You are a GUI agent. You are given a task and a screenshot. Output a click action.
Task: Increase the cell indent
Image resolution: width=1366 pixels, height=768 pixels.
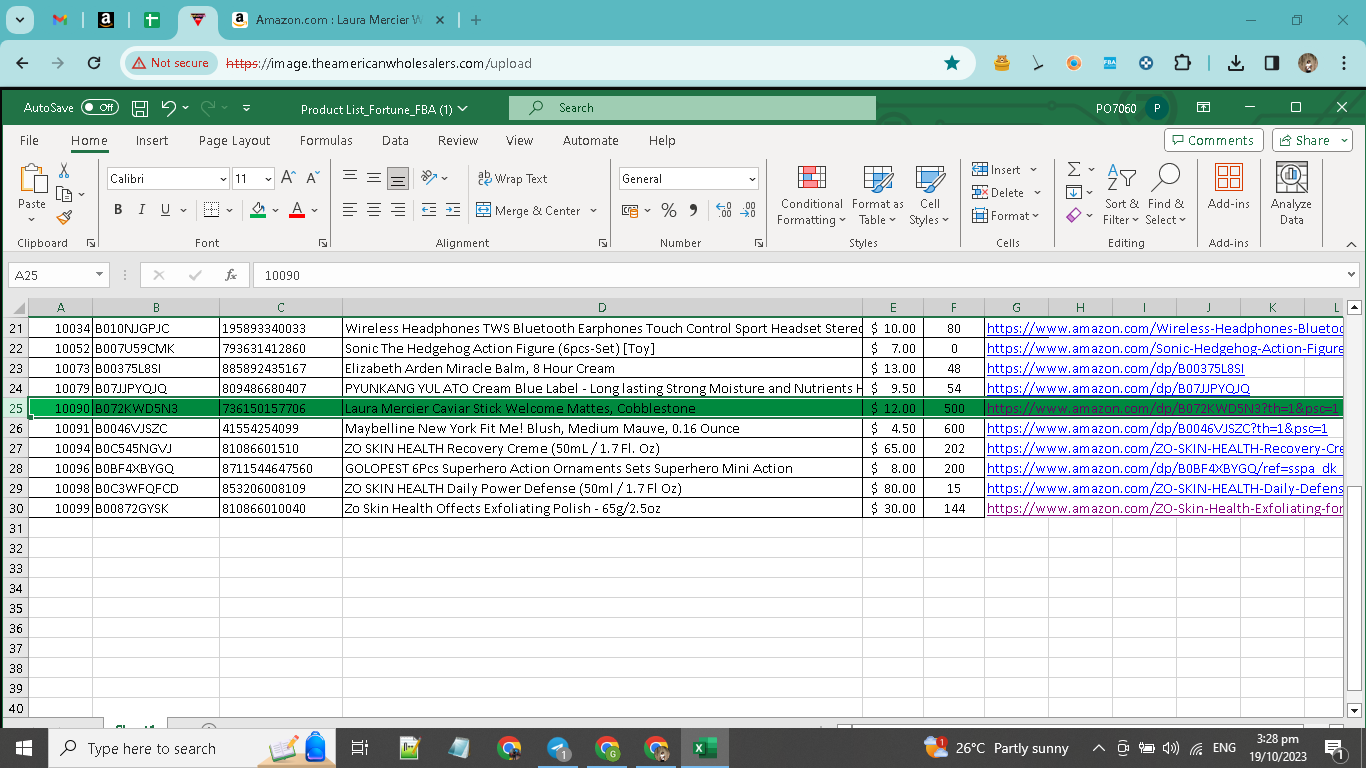454,210
